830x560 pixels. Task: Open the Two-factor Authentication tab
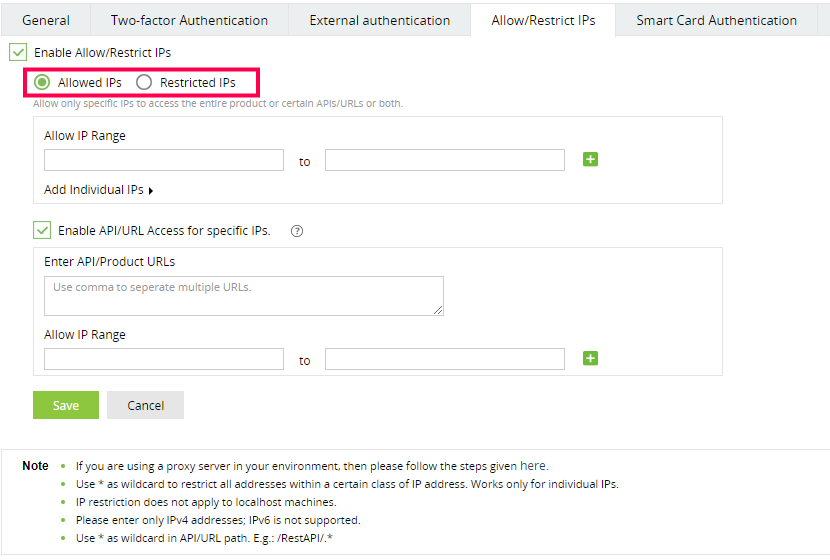[189, 20]
